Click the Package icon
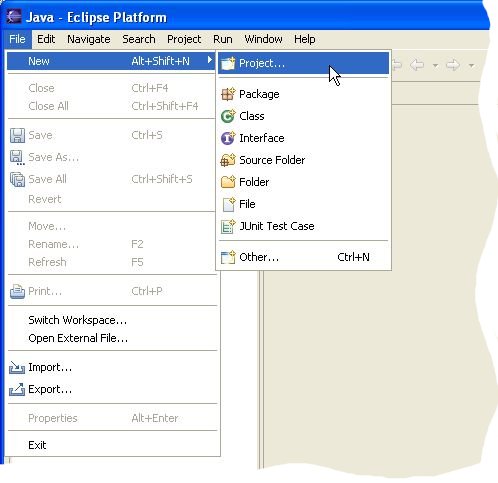 click(228, 94)
